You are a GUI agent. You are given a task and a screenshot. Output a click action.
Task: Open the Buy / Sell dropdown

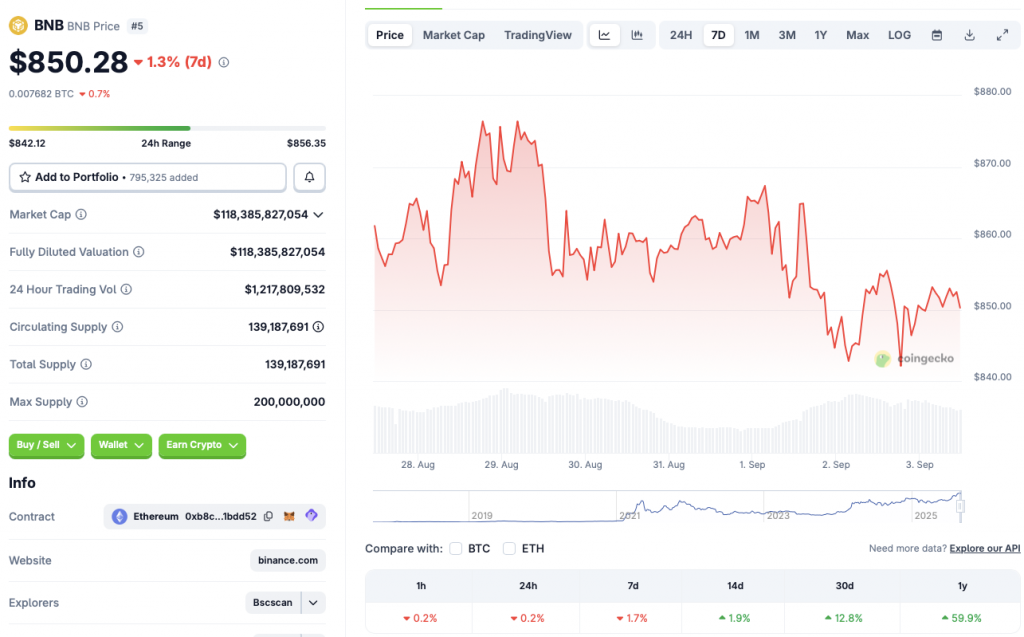[x=46, y=445]
